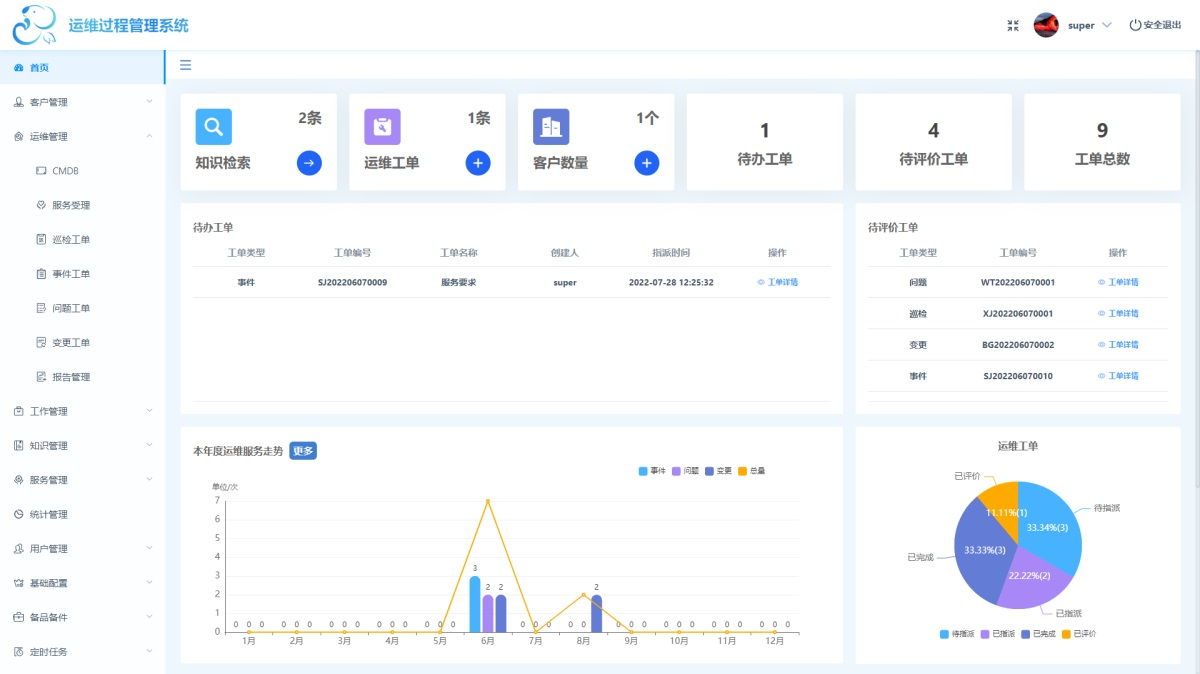Collapse 运维管理 menu chevron
Image resolution: width=1200 pixels, height=674 pixels.
point(149,136)
